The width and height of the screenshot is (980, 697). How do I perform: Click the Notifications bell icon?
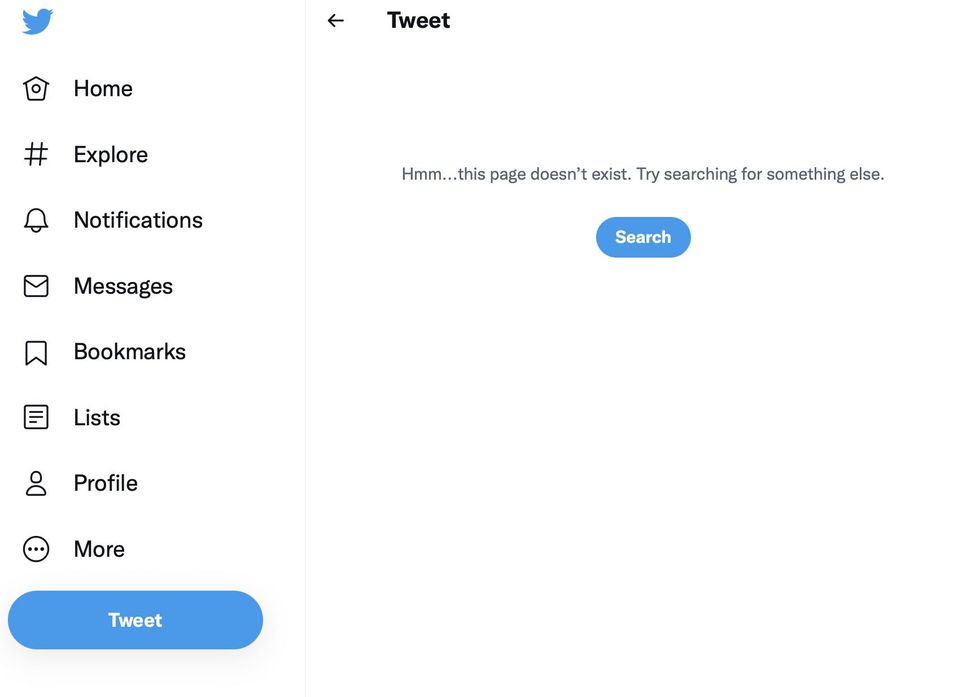click(x=36, y=220)
